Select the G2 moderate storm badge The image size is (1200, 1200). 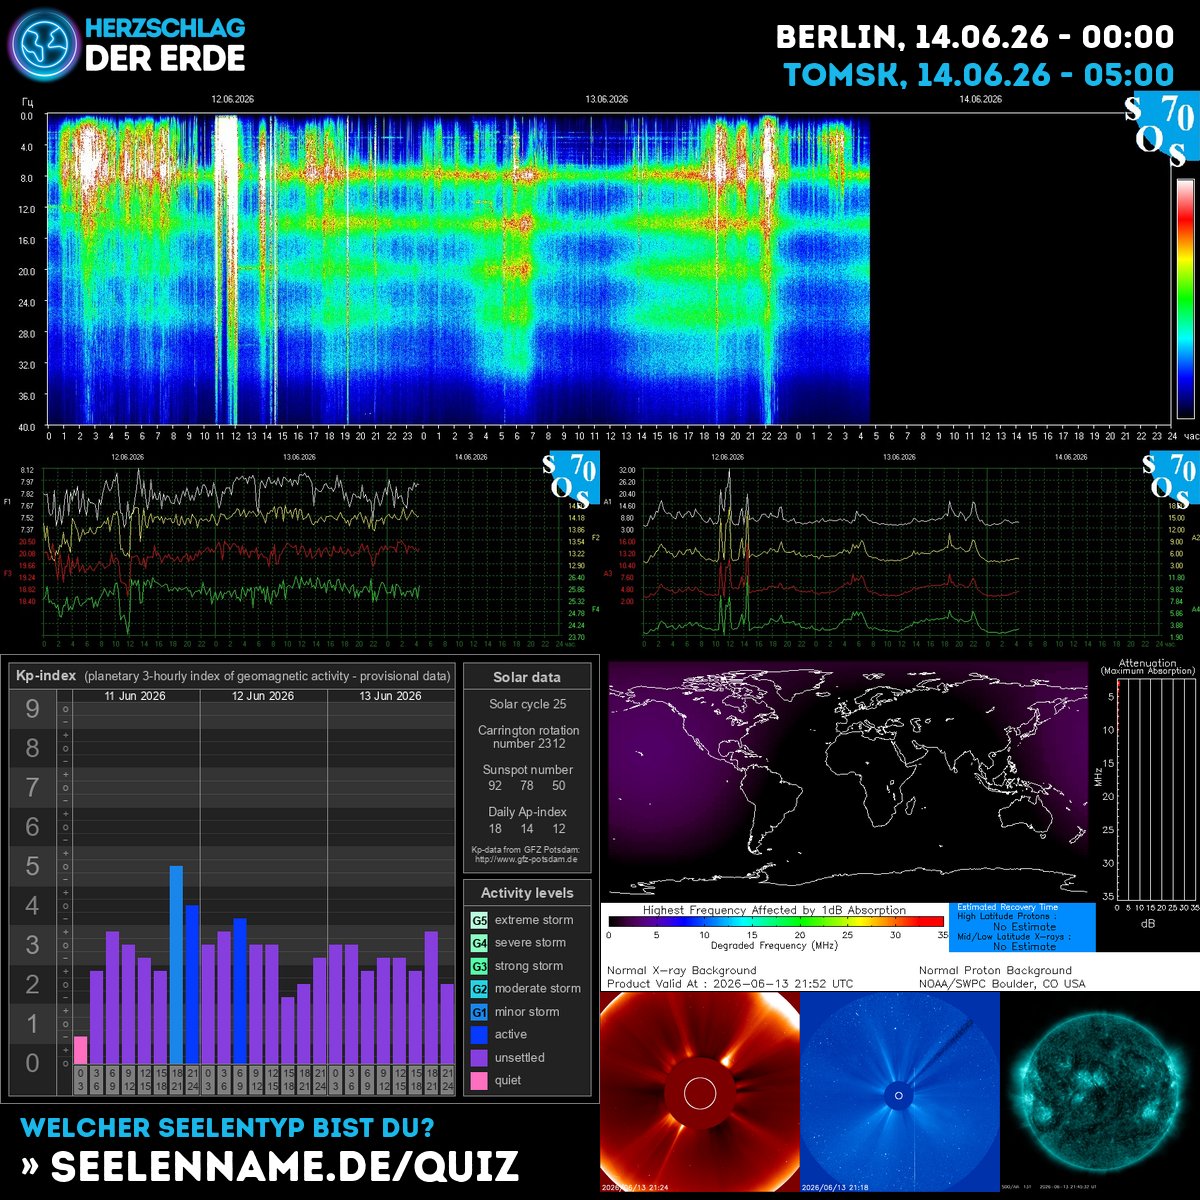(479, 989)
